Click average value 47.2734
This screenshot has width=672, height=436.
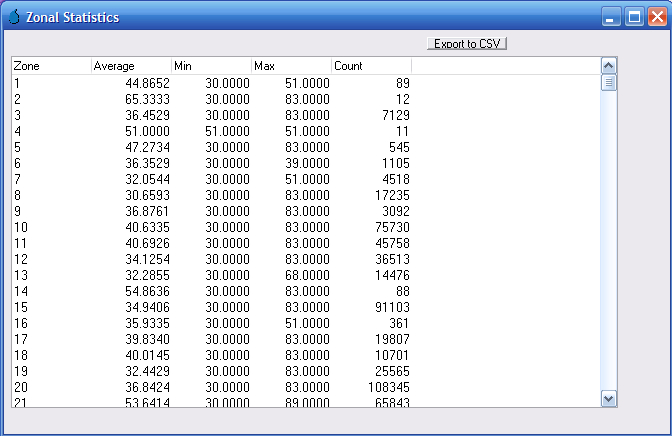[x=147, y=147]
